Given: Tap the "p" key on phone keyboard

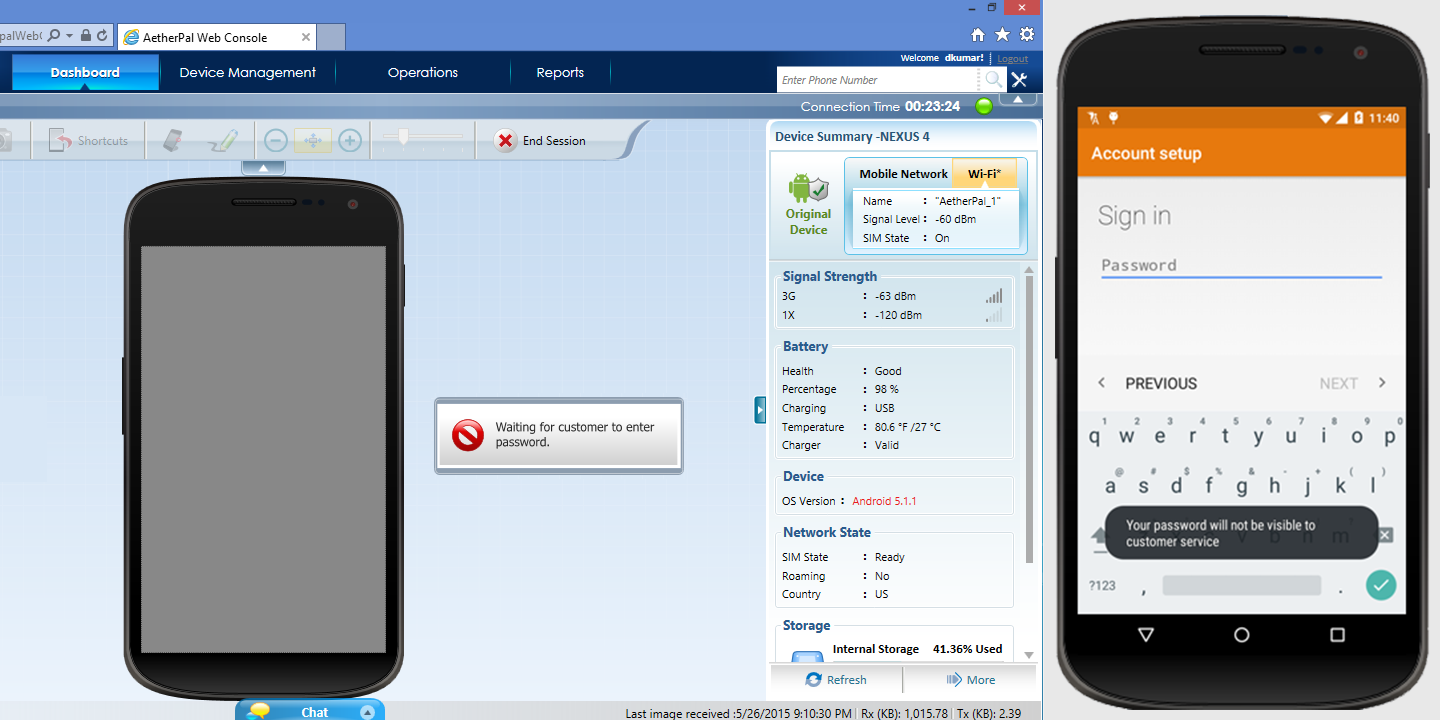Looking at the screenshot, I should (x=1389, y=436).
